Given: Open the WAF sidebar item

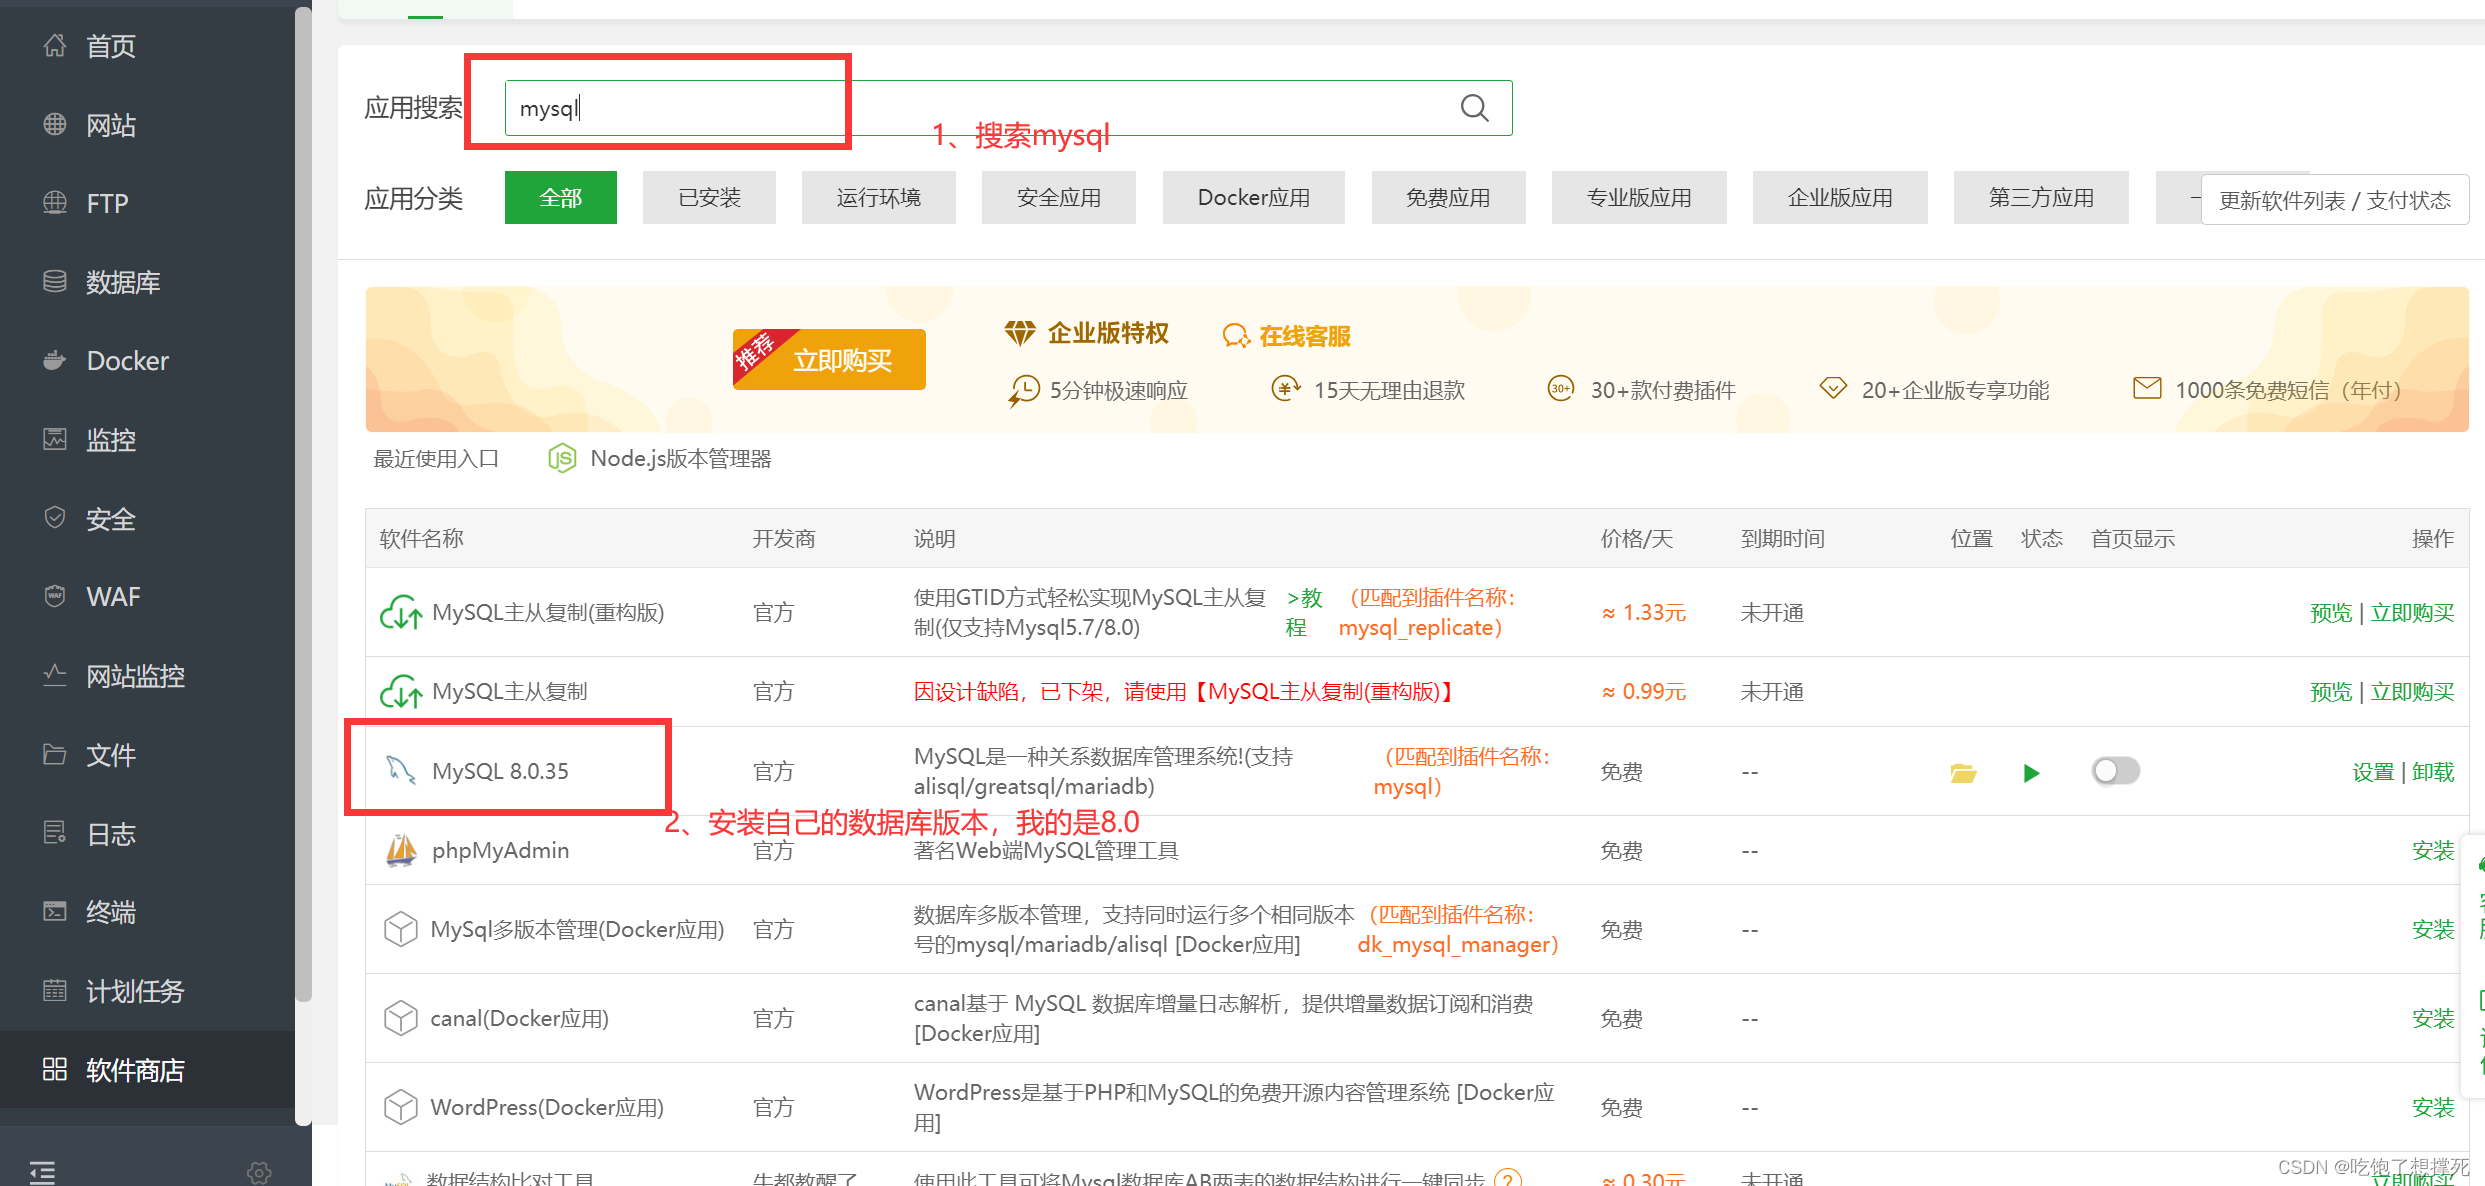Looking at the screenshot, I should pyautogui.click(x=112, y=597).
